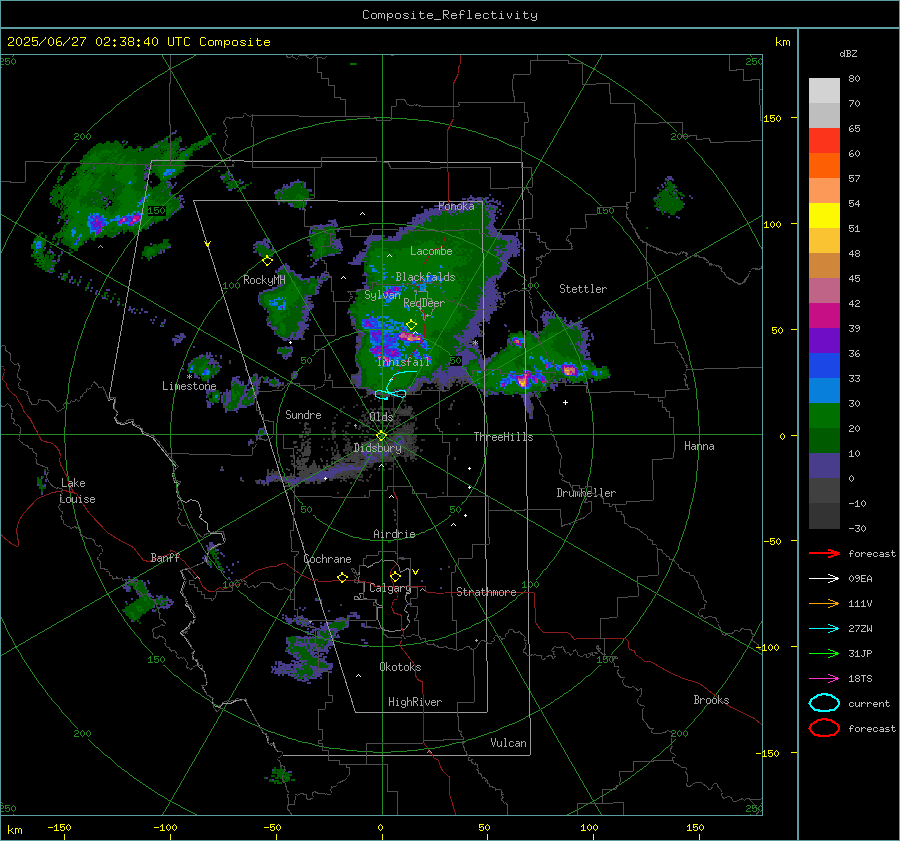Click the Ponoka city label
This screenshot has height=841, width=900.
coord(456,206)
